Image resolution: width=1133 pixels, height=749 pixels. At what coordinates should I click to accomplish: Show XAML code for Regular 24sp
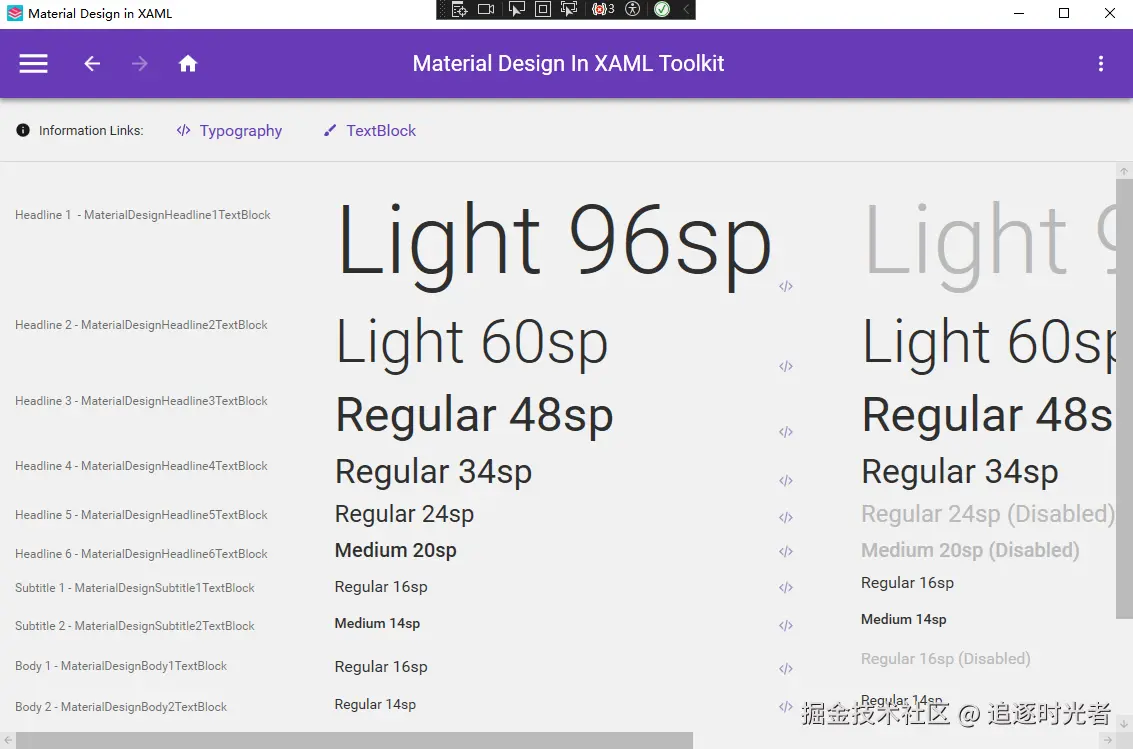coord(786,517)
